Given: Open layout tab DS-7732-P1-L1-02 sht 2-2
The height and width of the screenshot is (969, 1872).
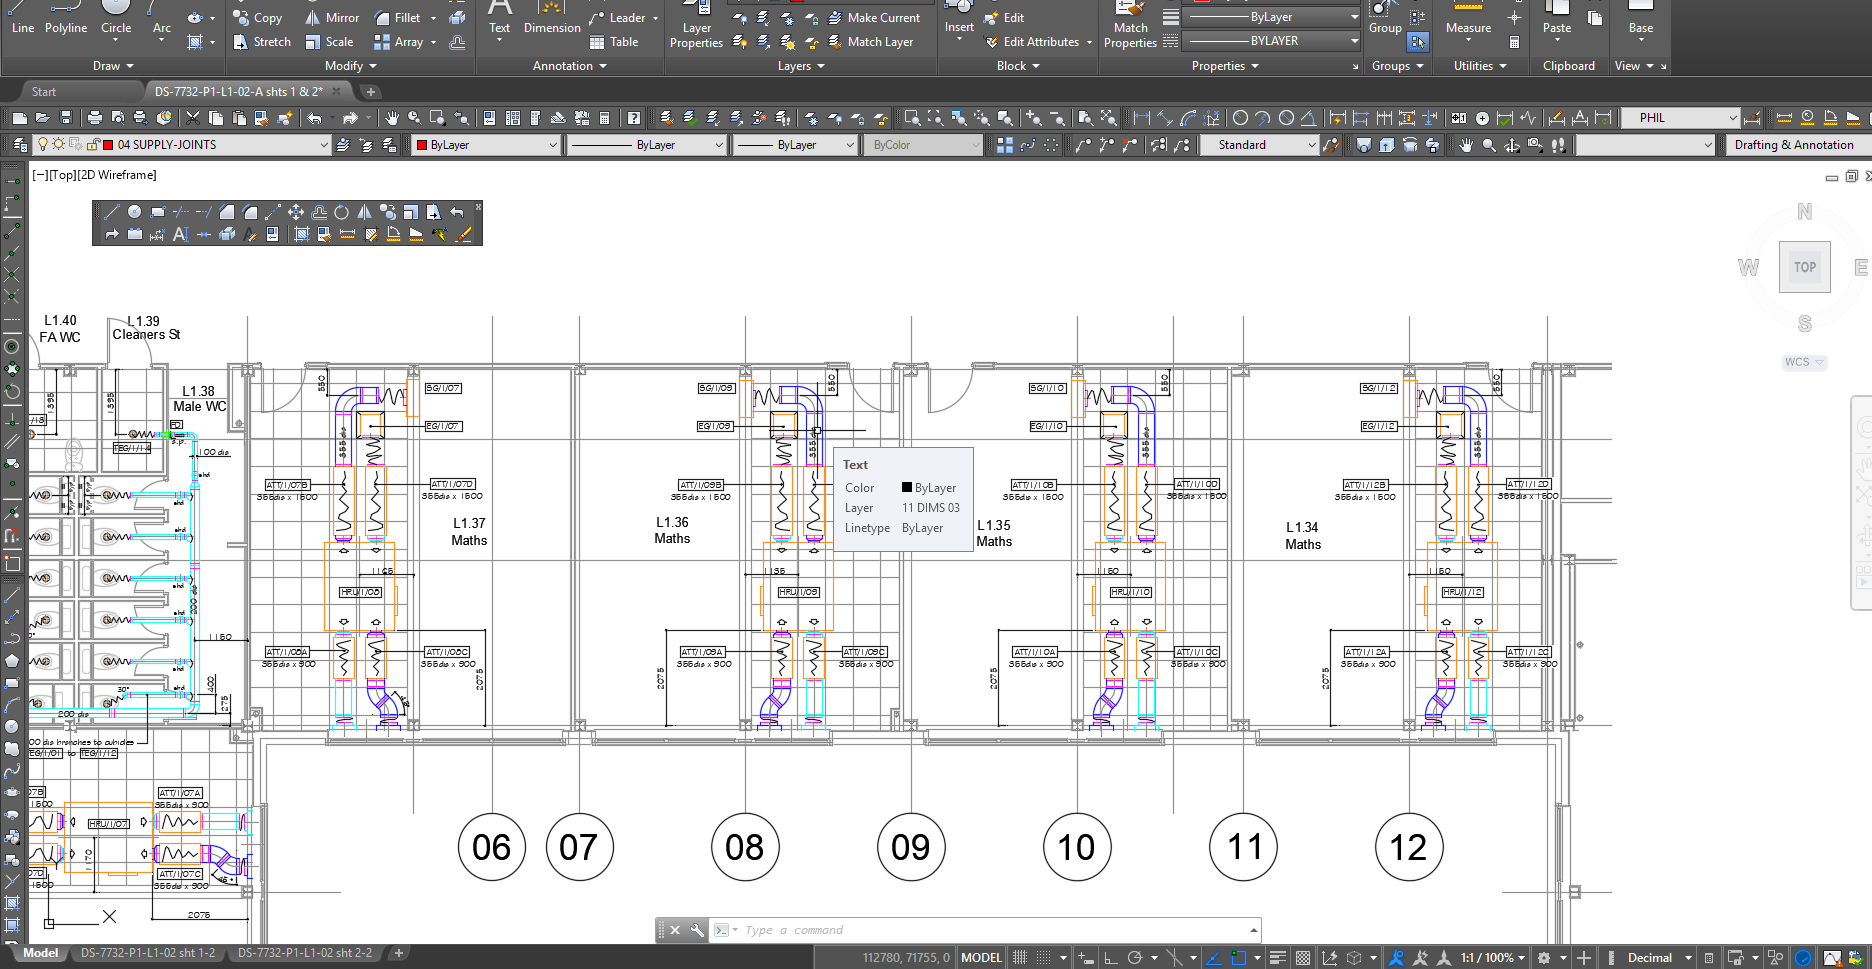Looking at the screenshot, I should tap(304, 953).
